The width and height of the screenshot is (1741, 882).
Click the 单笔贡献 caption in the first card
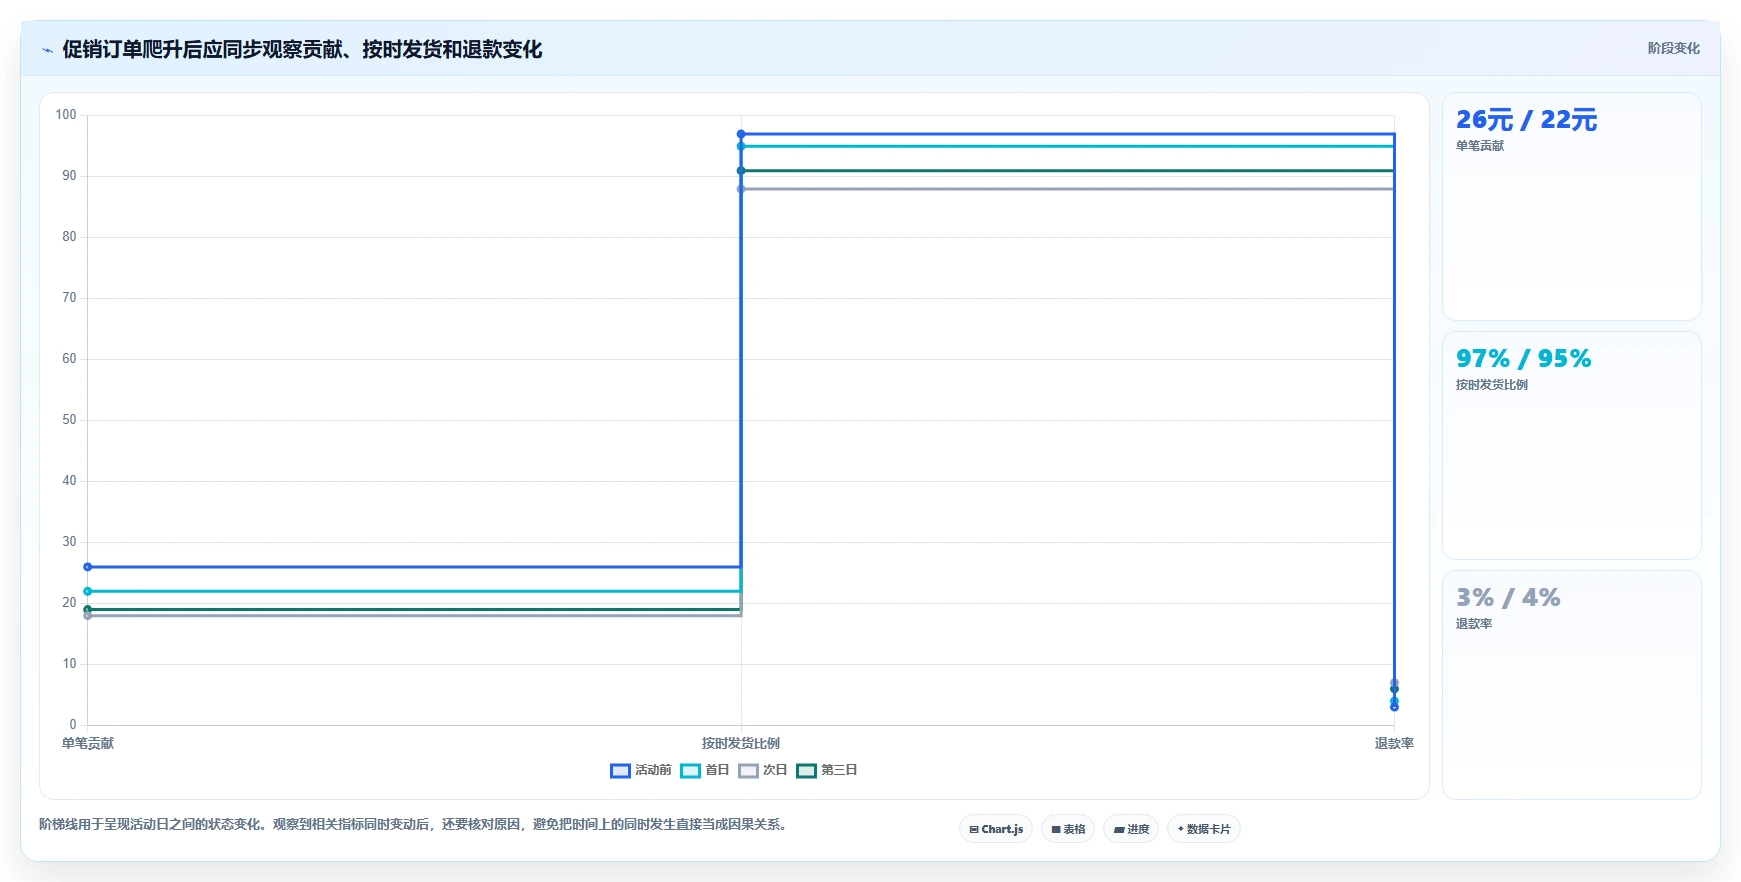click(x=1480, y=146)
